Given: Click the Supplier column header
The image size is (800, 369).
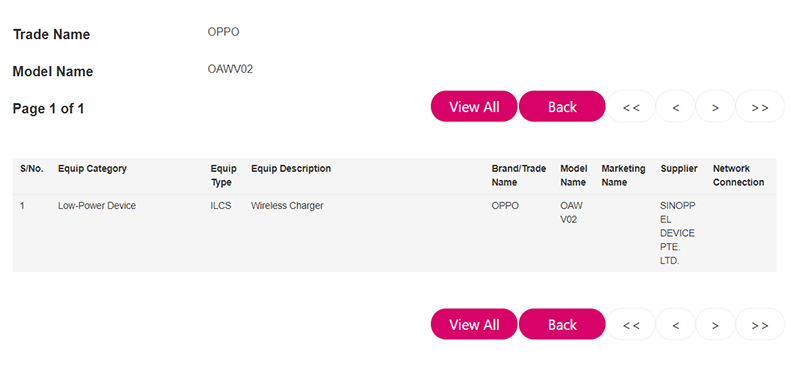Looking at the screenshot, I should coord(679,168).
